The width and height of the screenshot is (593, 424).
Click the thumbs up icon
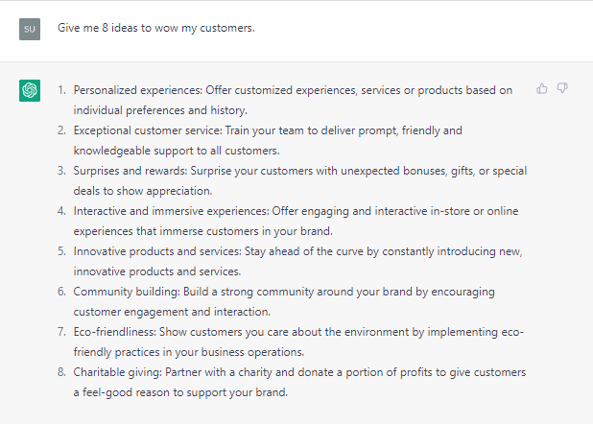point(542,89)
